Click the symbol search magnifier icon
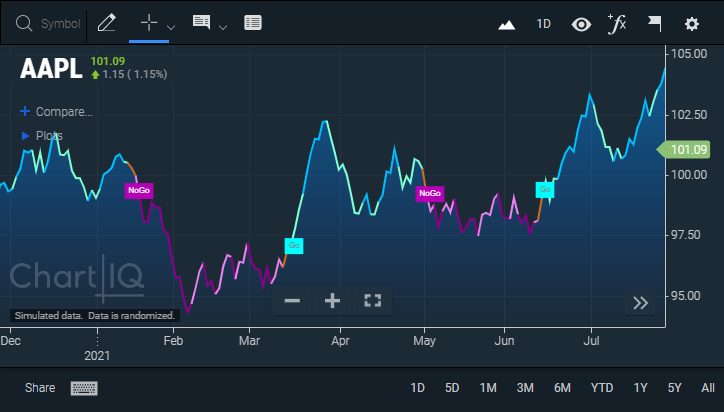 pos(24,23)
